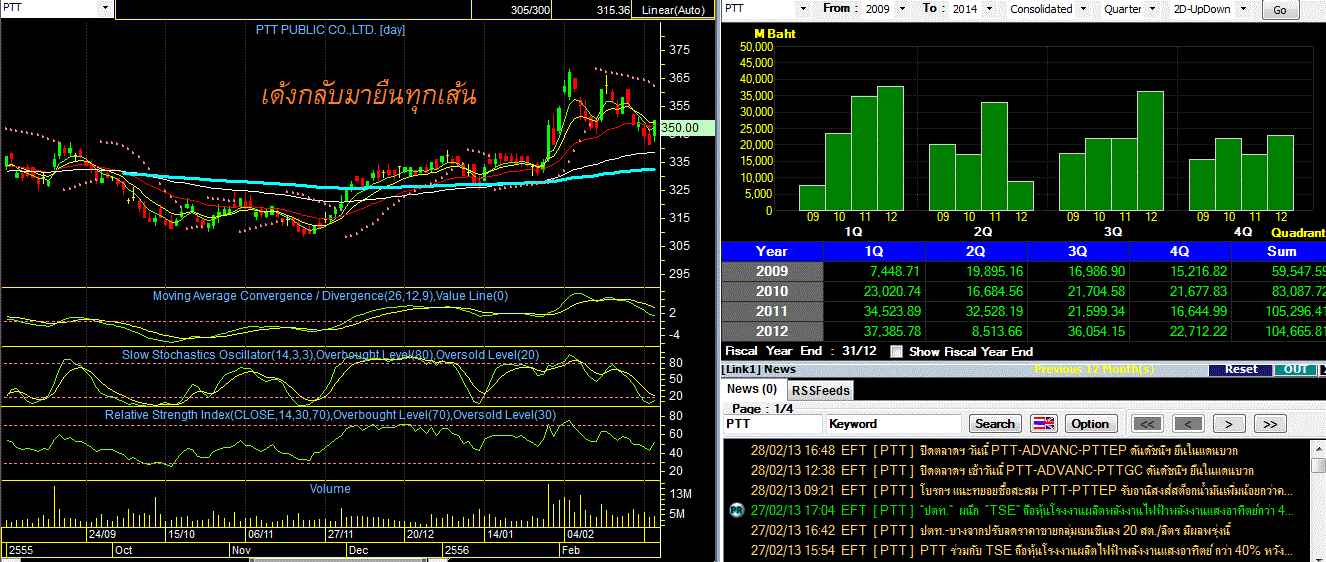
Task: Click the 305/300 value in top bar
Action: (x=529, y=9)
